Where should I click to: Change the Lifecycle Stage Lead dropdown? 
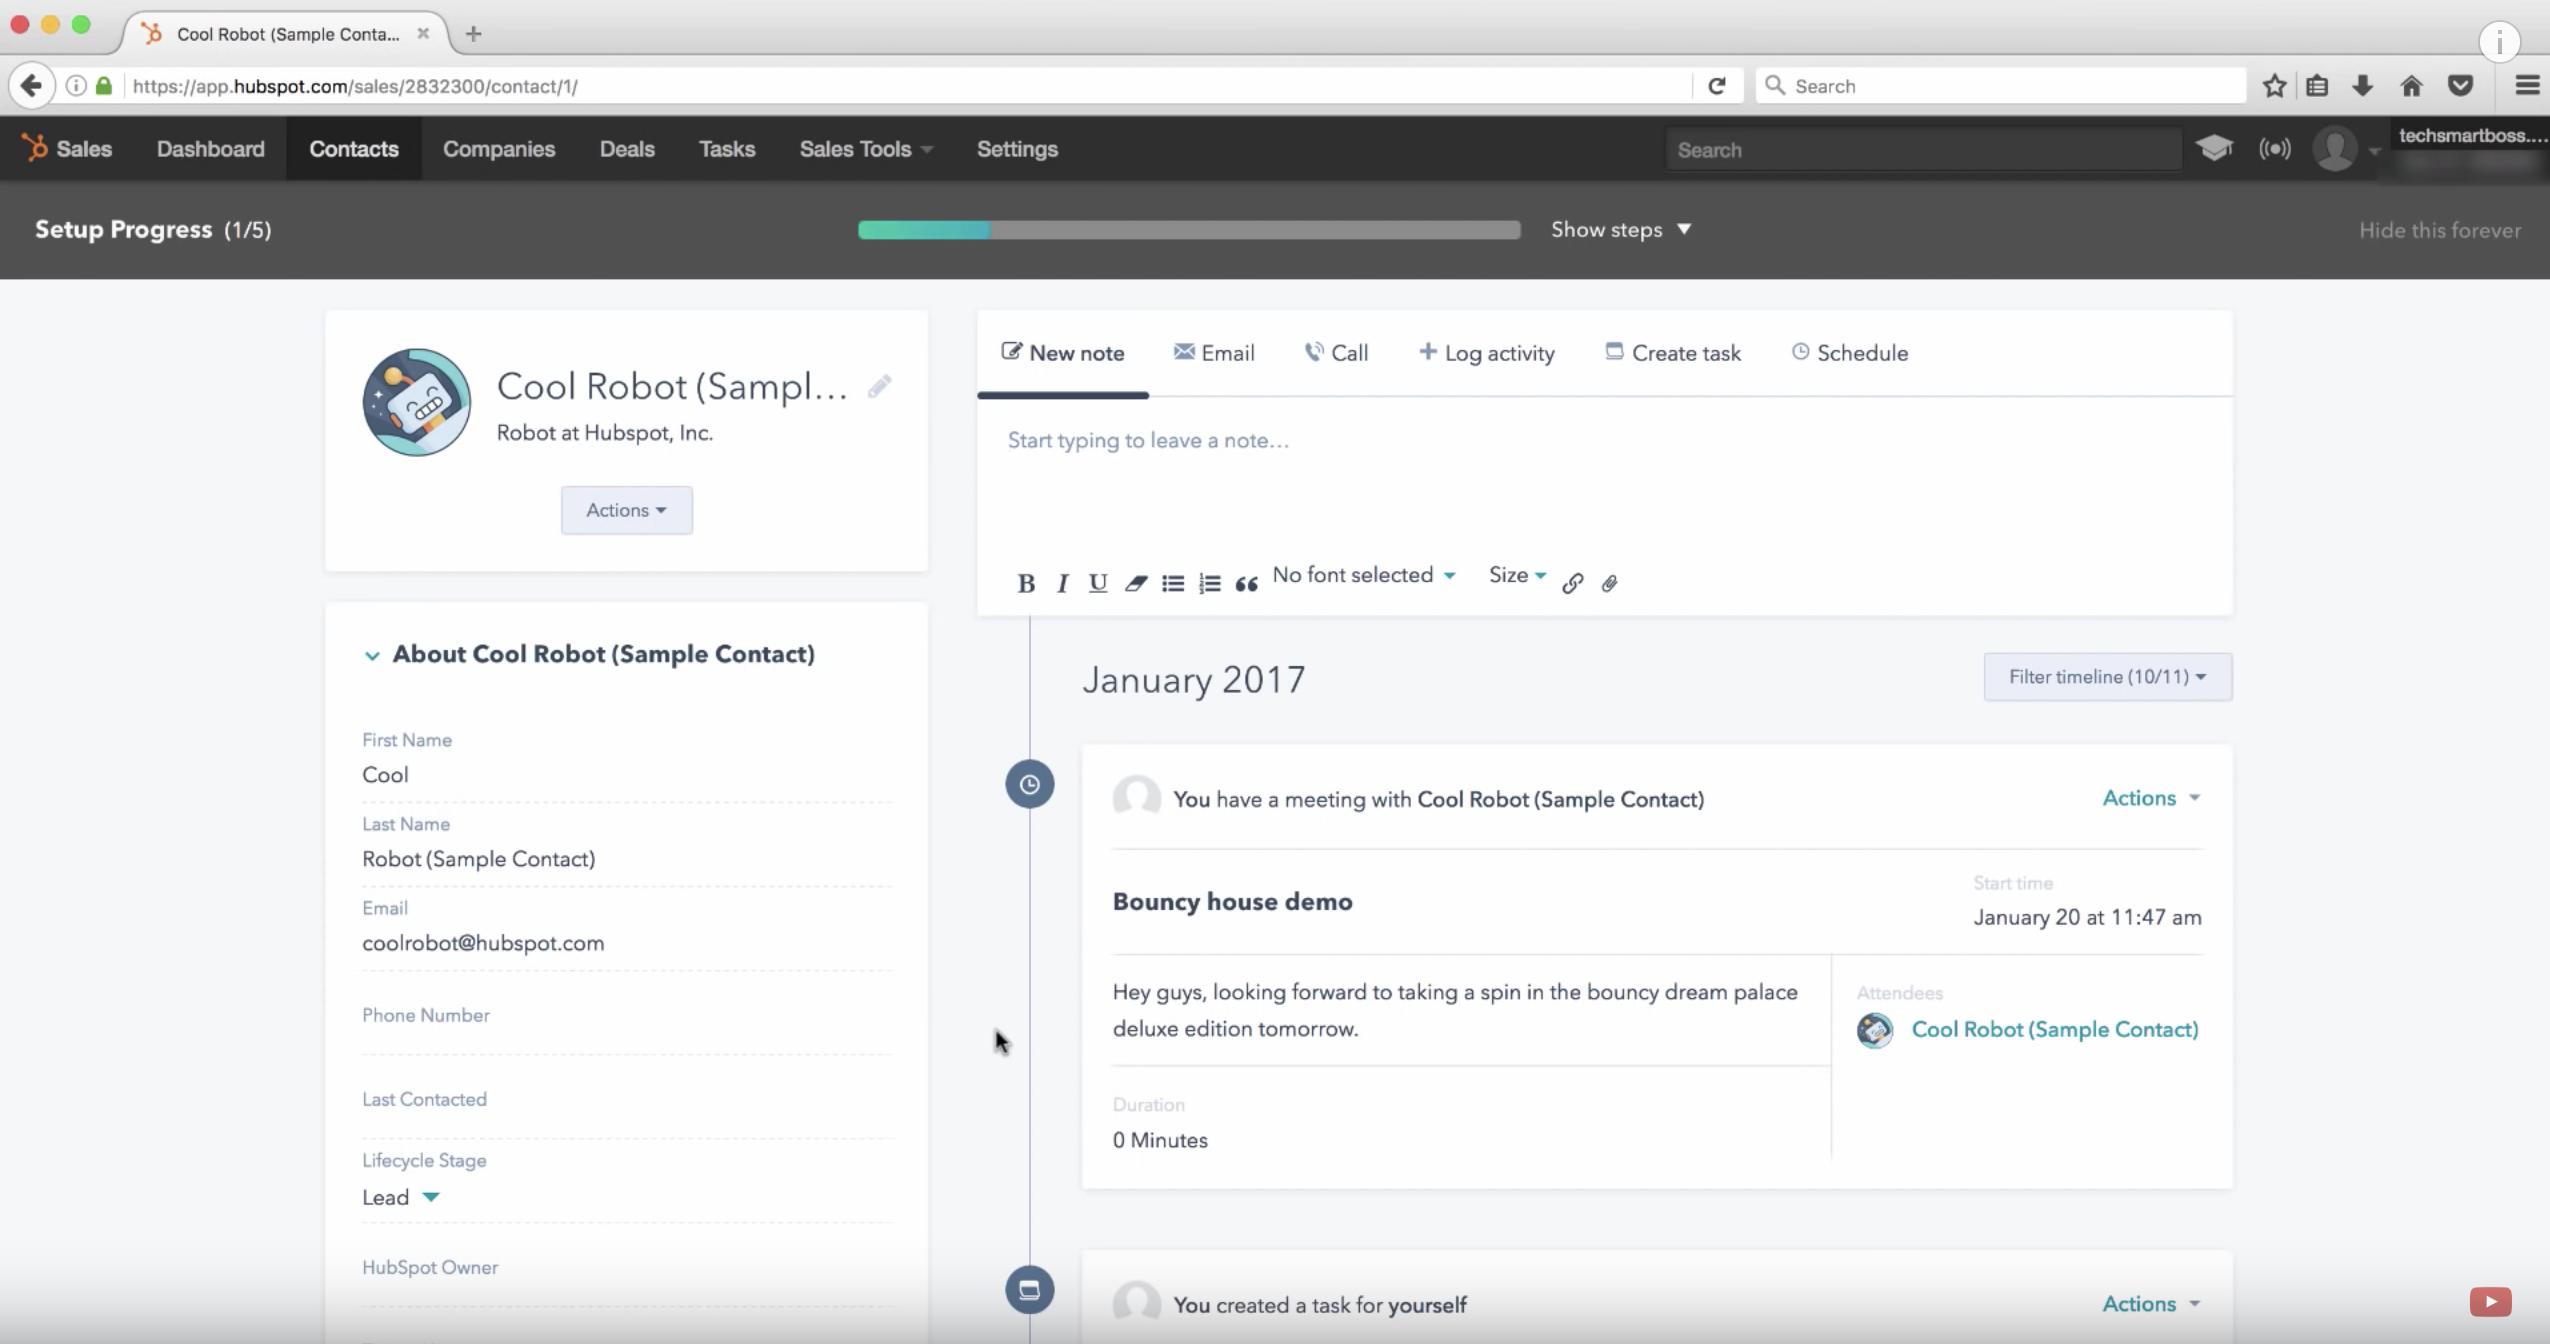pos(400,1198)
